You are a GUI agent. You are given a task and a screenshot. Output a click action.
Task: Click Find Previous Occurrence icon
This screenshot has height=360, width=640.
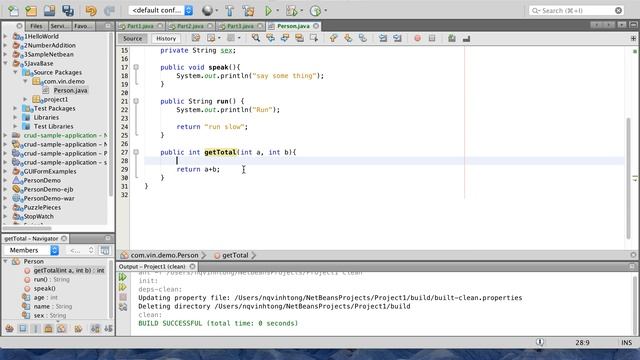point(270,38)
